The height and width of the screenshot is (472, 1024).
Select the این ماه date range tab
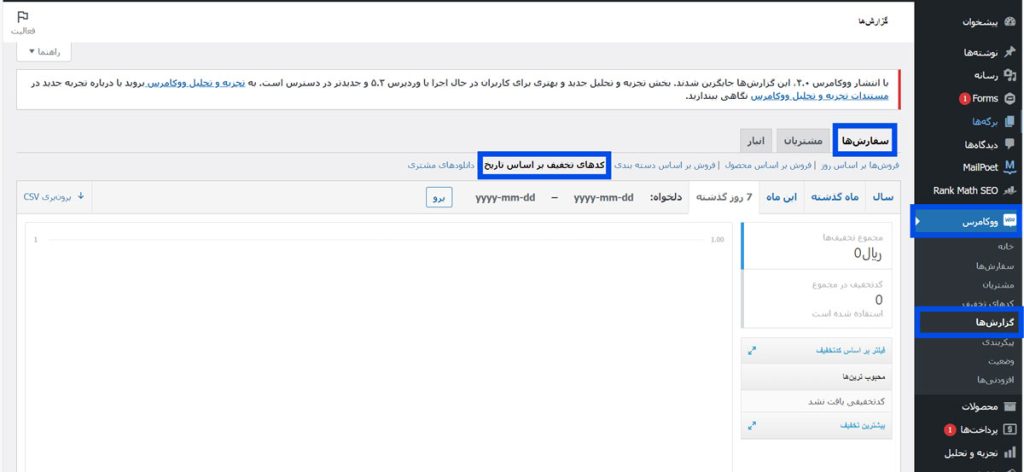[781, 197]
